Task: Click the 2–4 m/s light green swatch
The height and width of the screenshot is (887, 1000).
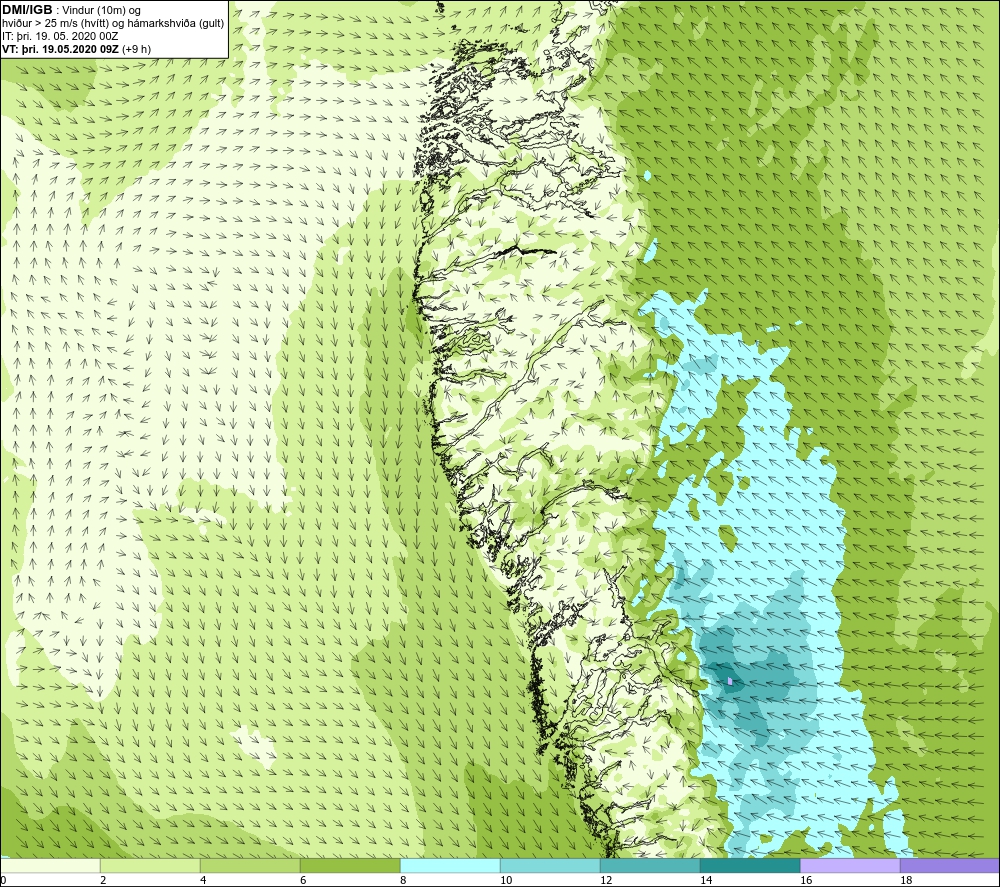Action: pos(150,865)
